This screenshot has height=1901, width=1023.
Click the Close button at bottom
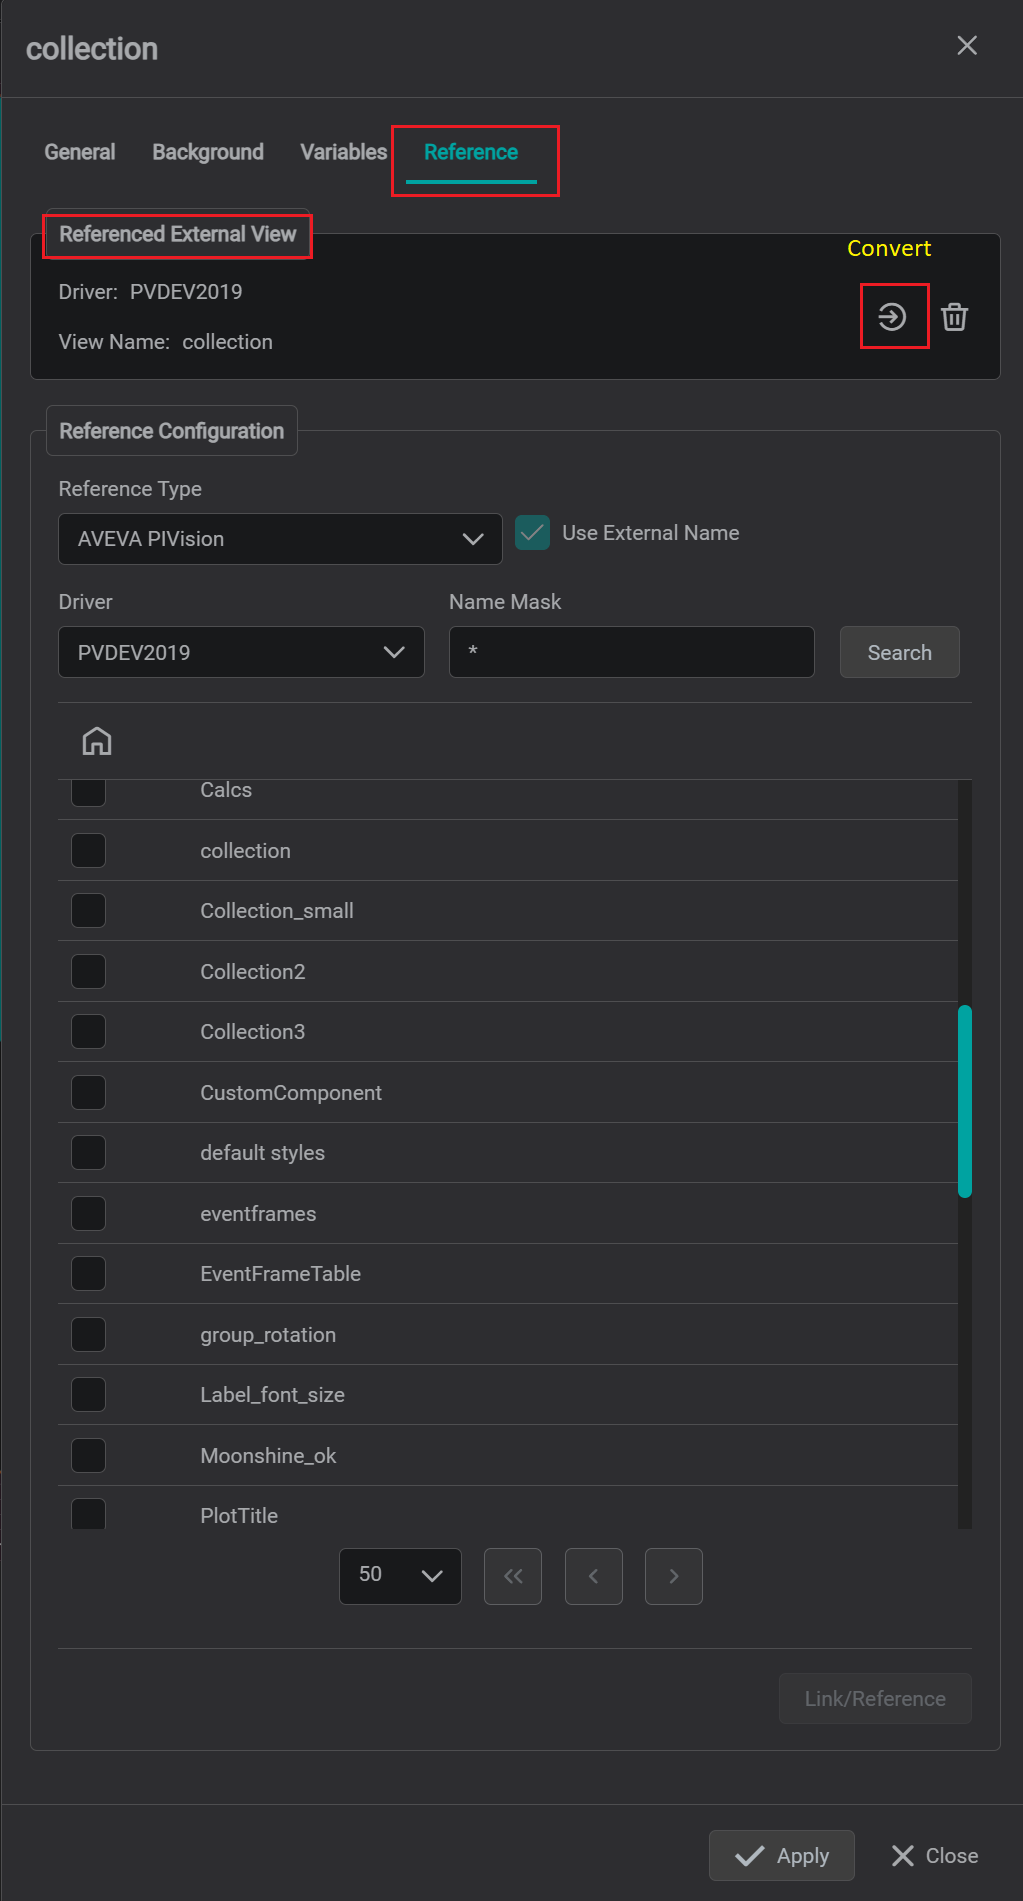click(x=935, y=1856)
